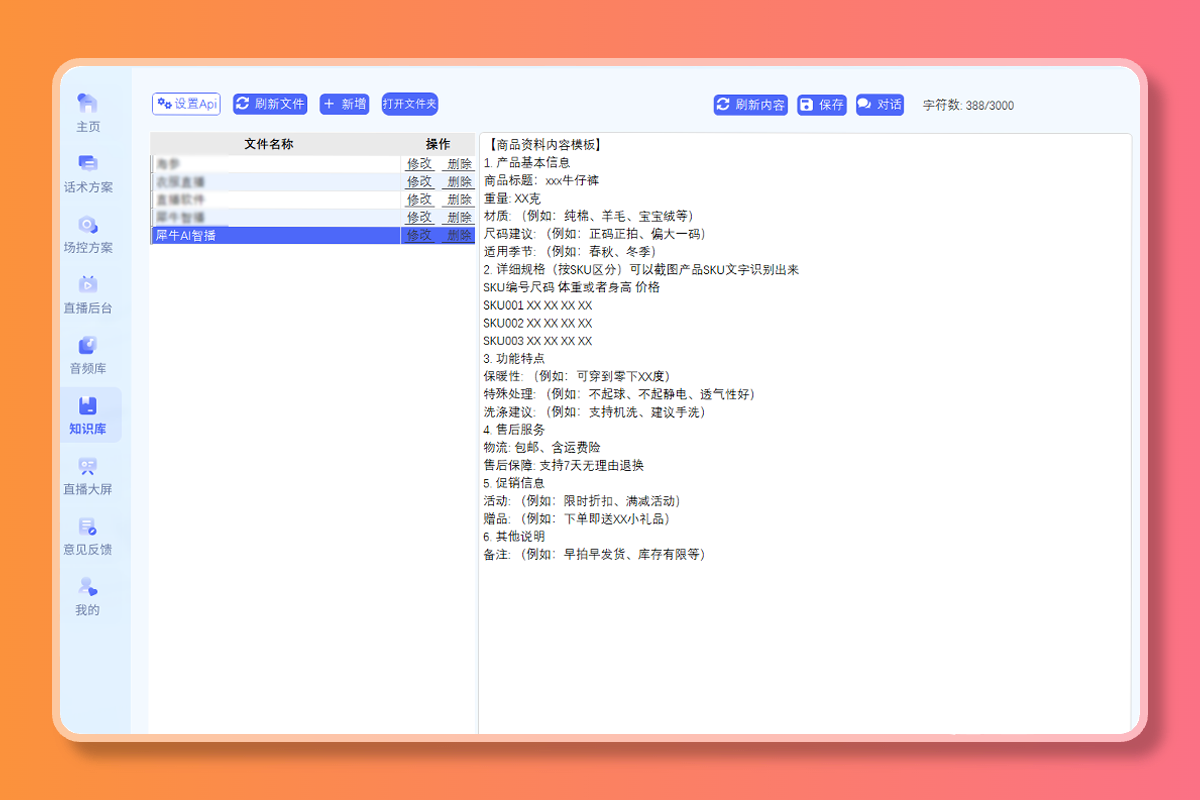Open the 直播后台 sidebar icon

pyautogui.click(x=88, y=285)
